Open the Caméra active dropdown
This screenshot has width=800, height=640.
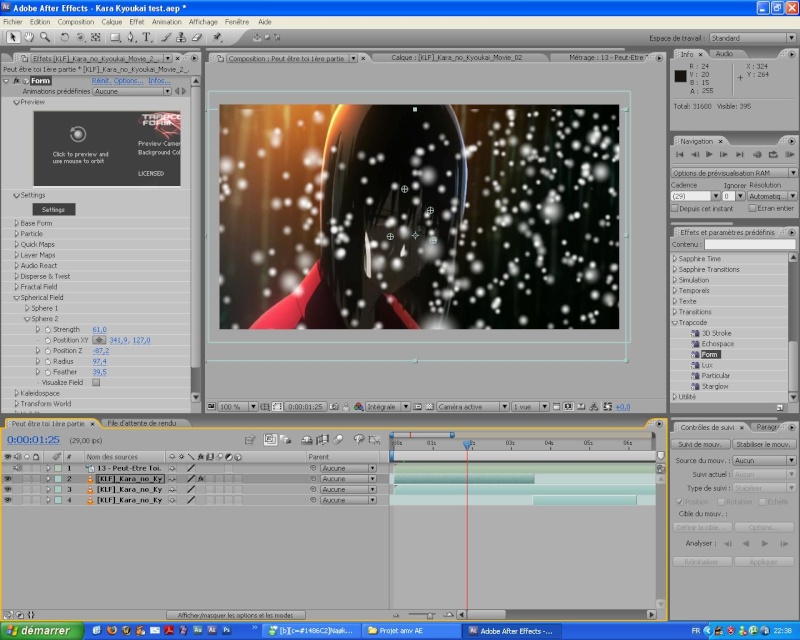pyautogui.click(x=472, y=407)
